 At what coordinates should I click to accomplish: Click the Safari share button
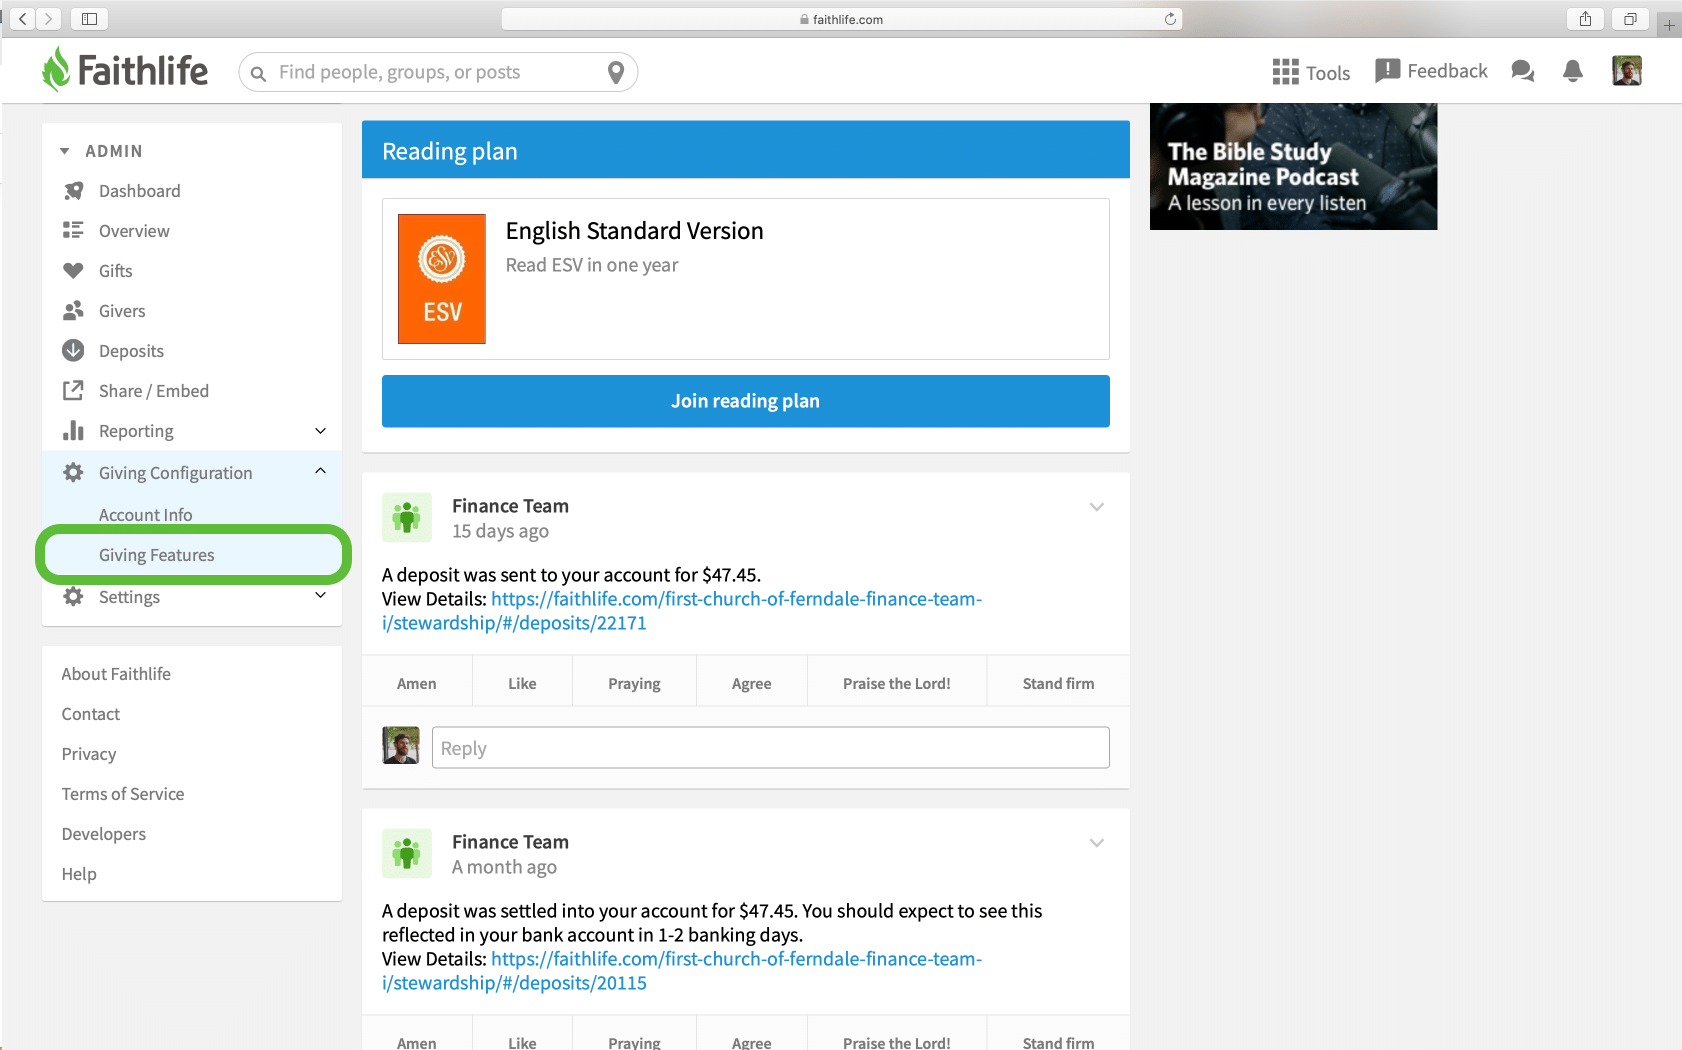pos(1585,19)
